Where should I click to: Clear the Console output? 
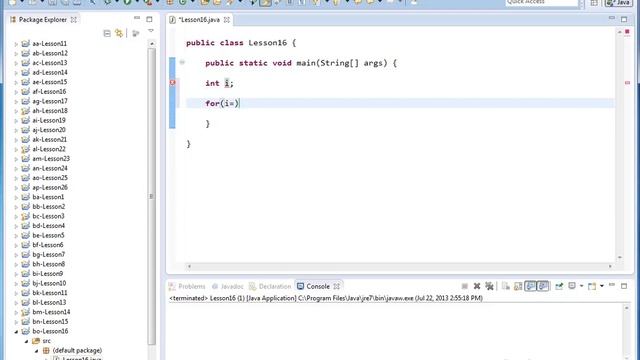506,286
